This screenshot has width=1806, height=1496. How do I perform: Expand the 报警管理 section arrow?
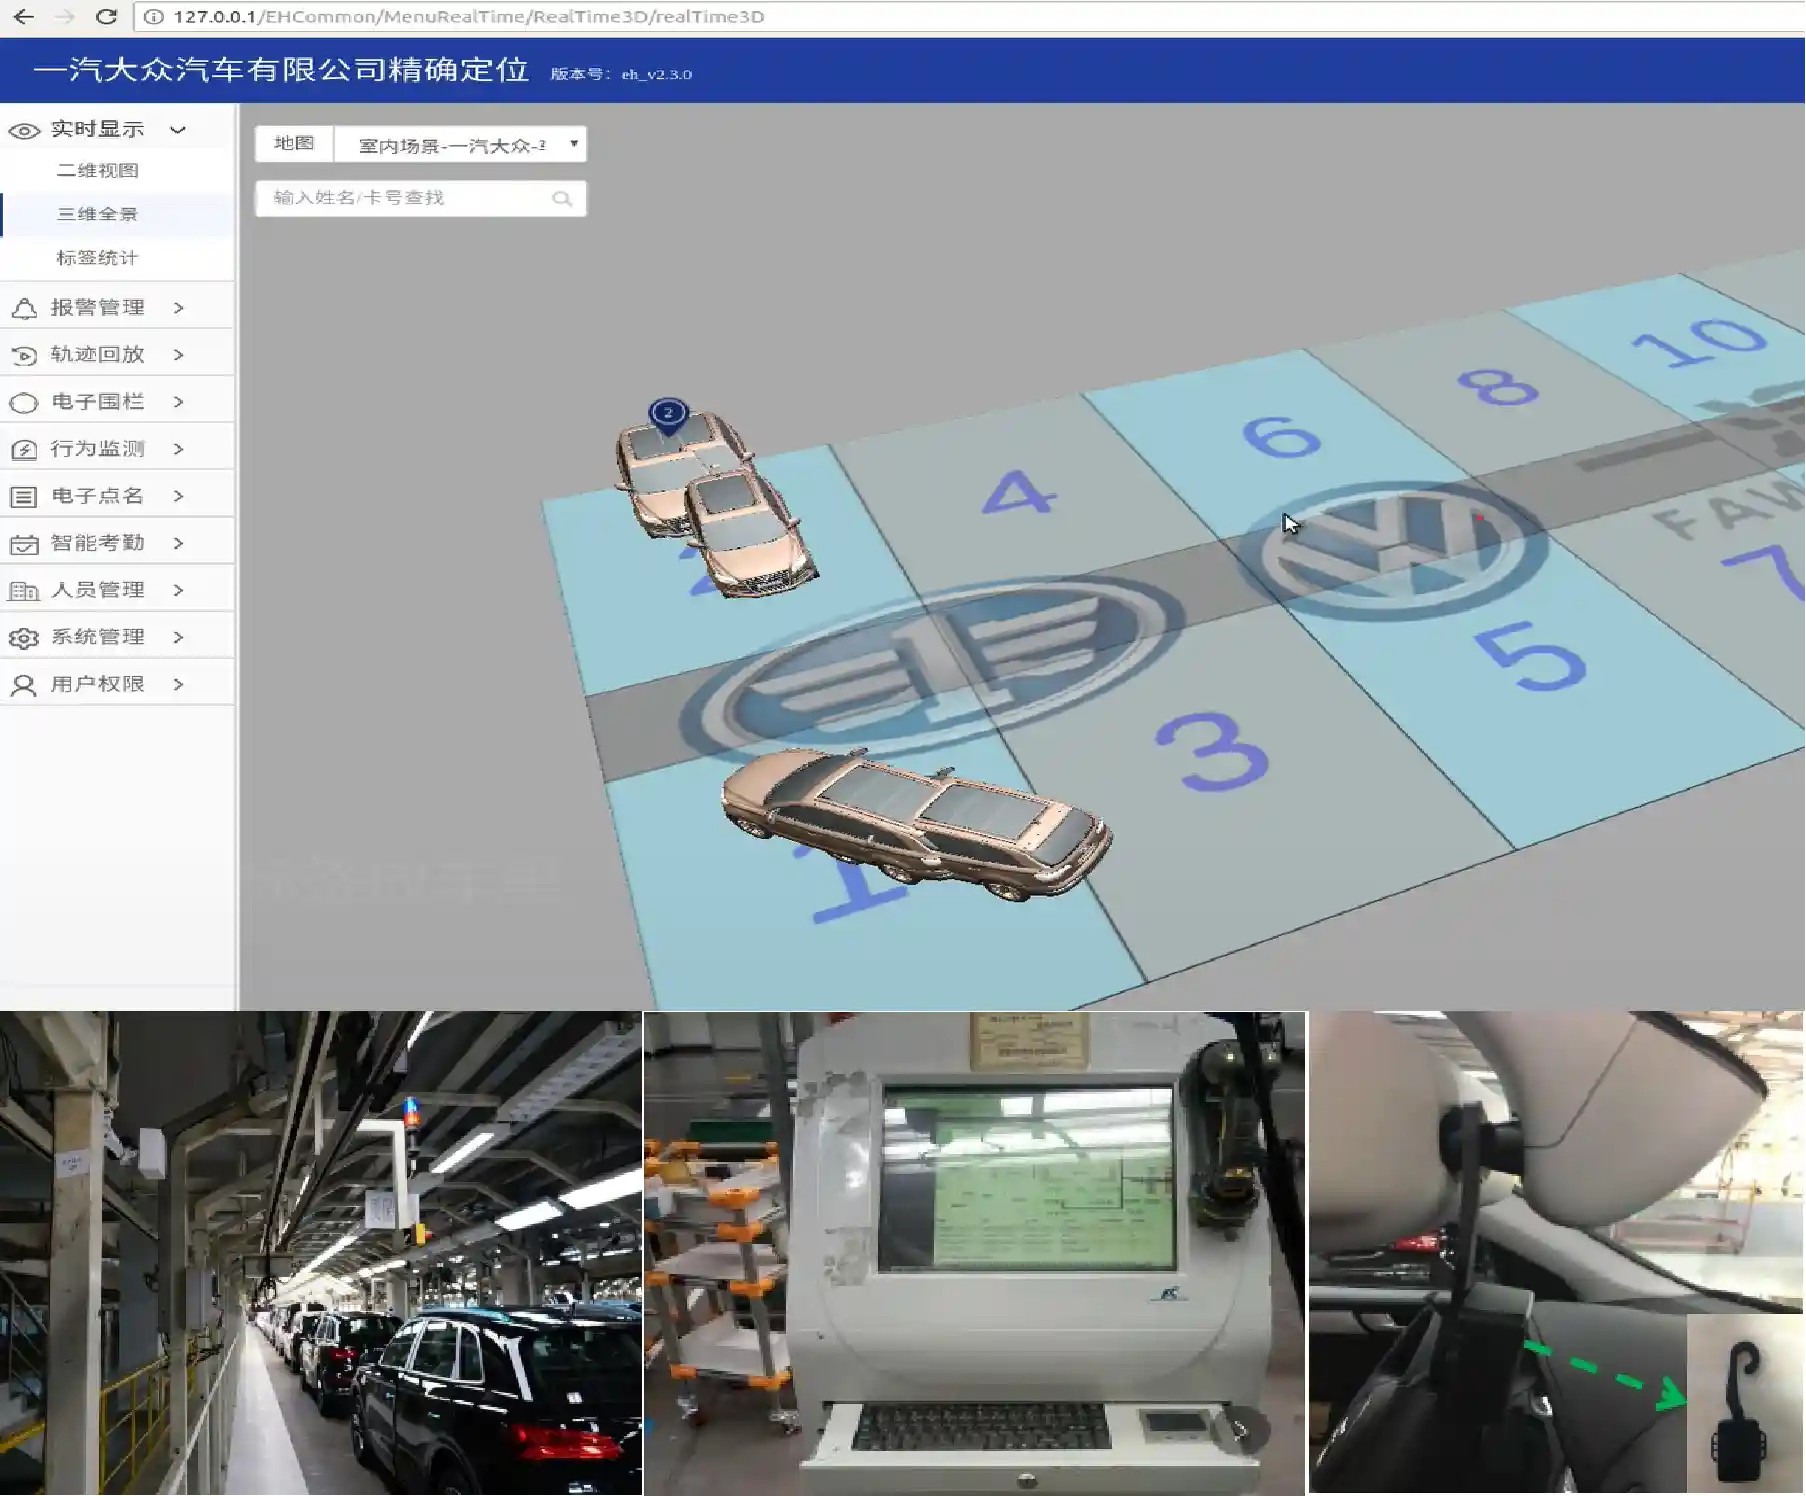pos(179,306)
